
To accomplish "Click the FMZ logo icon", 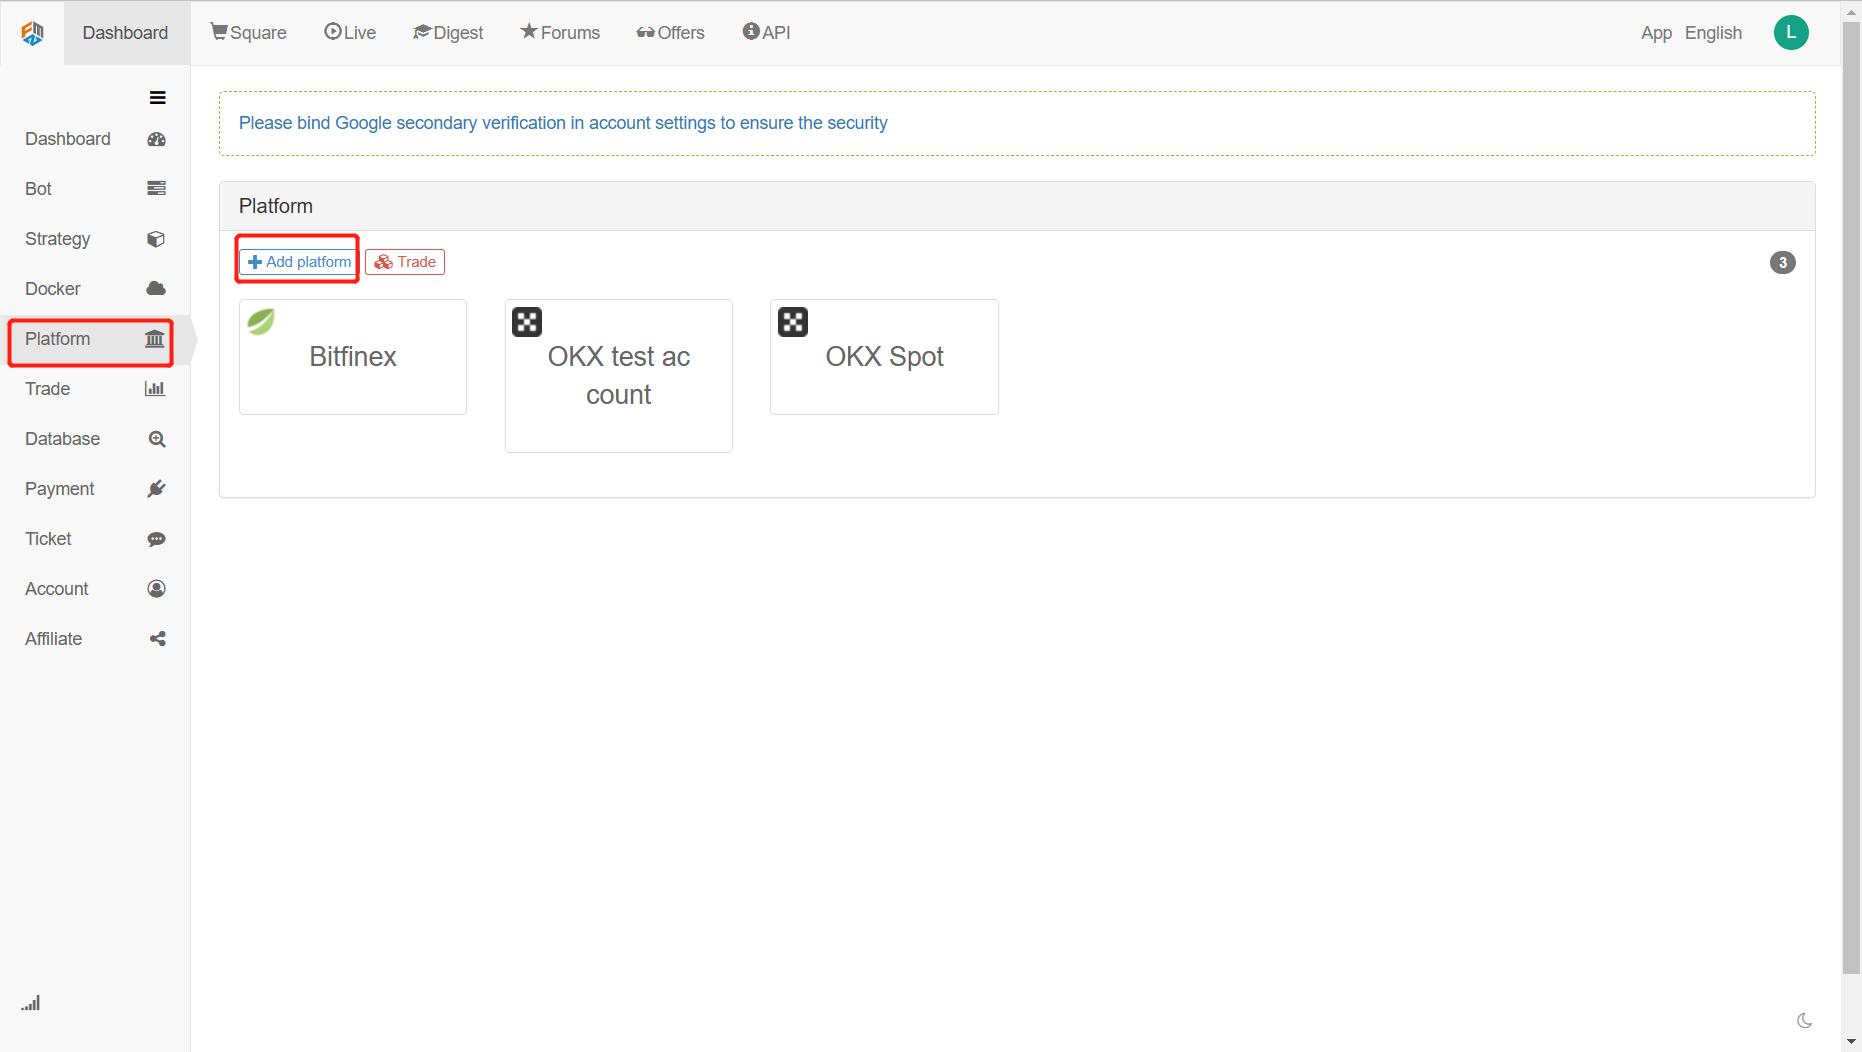I will click(x=32, y=33).
